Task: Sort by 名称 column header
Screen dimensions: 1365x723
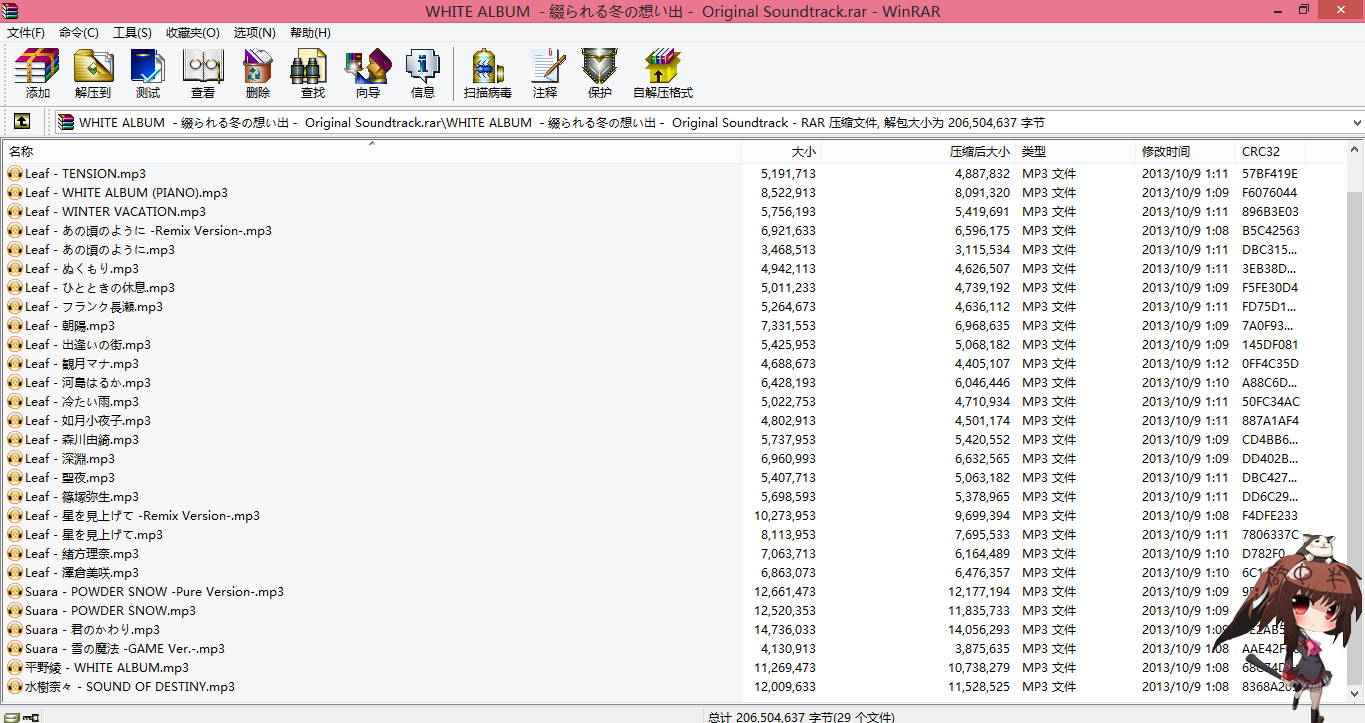Action: point(372,152)
